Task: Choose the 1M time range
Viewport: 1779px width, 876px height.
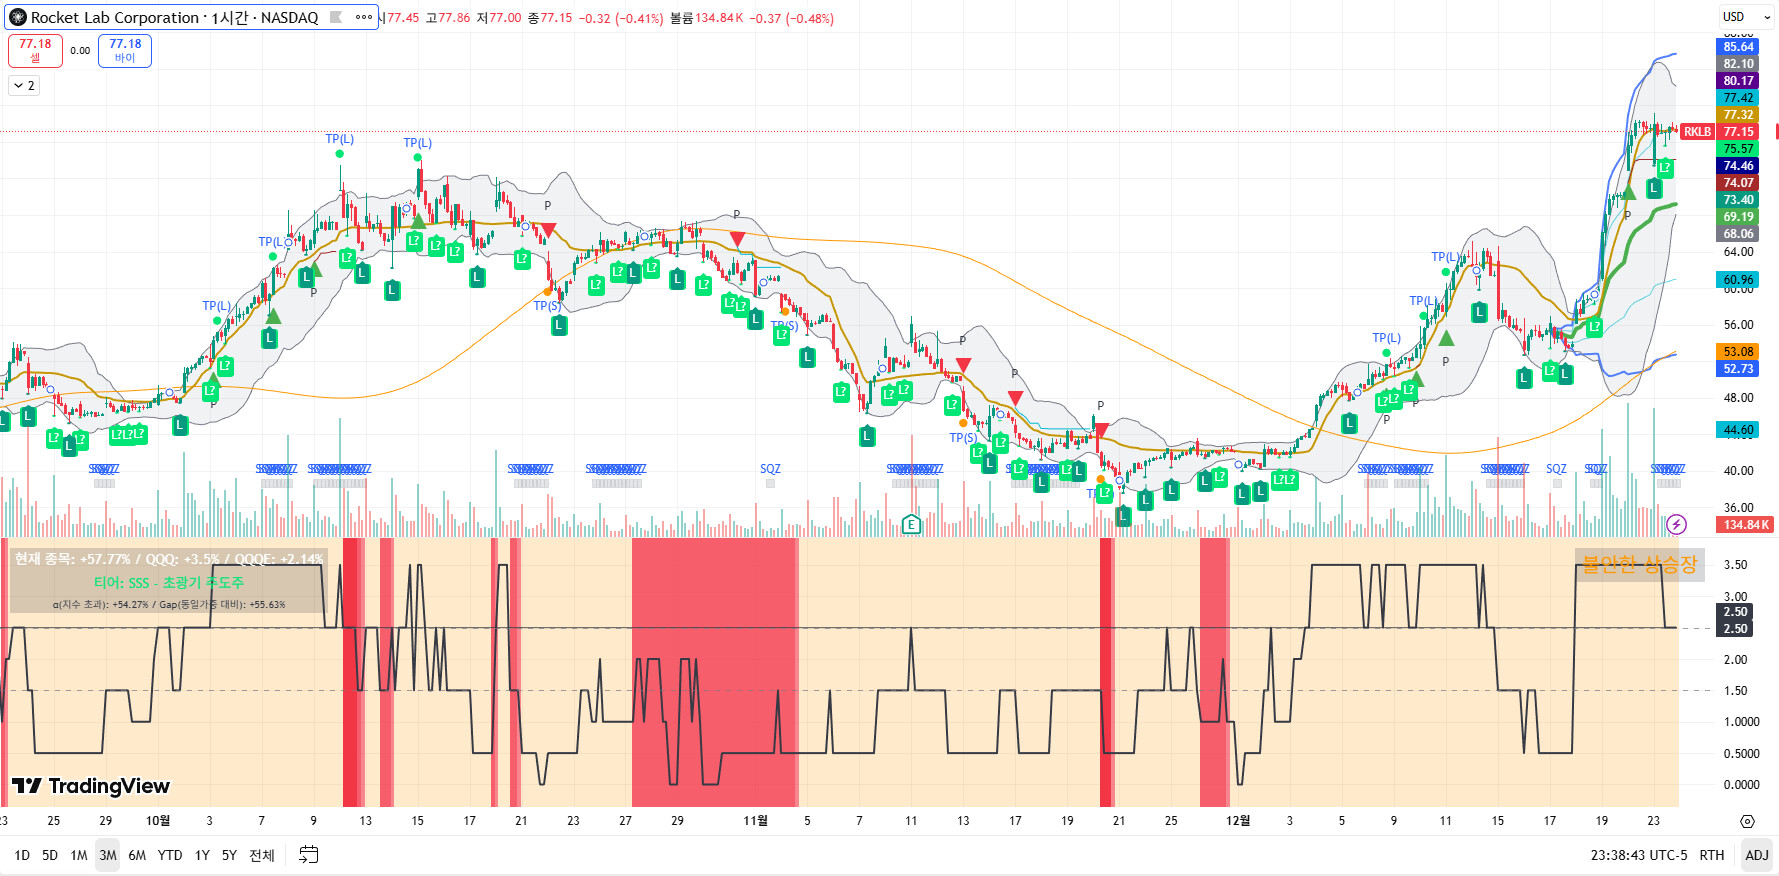Action: coord(79,855)
